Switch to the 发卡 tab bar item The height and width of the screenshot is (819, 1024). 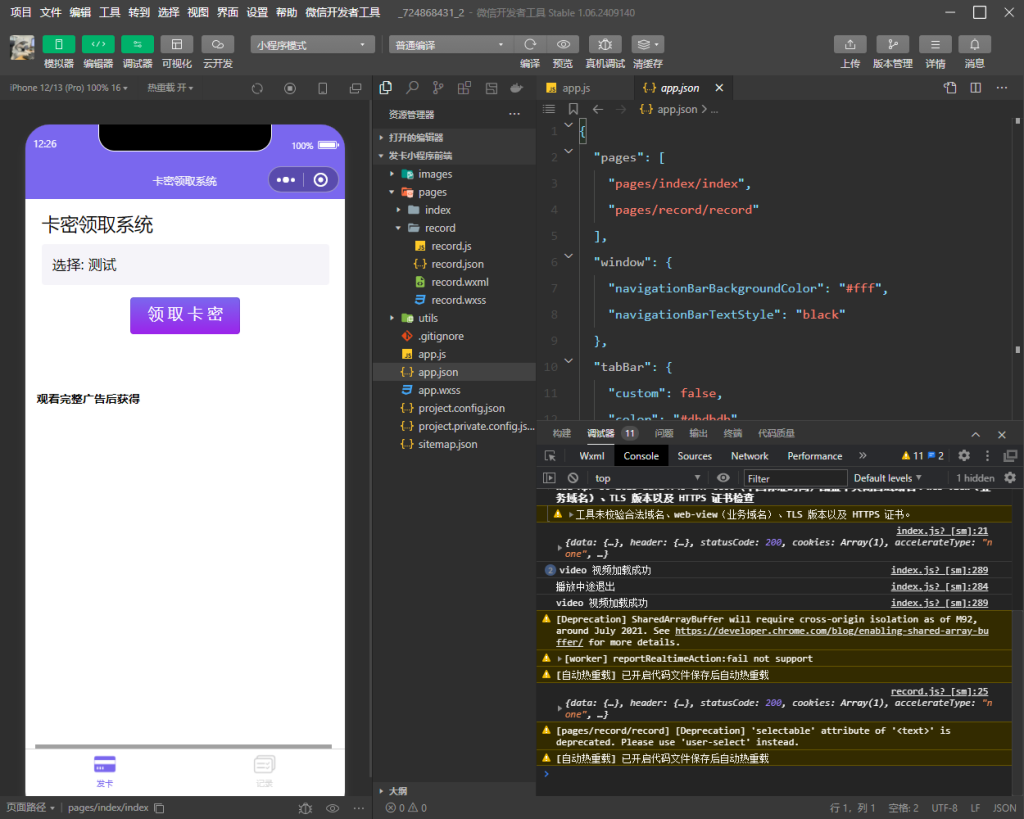click(105, 771)
